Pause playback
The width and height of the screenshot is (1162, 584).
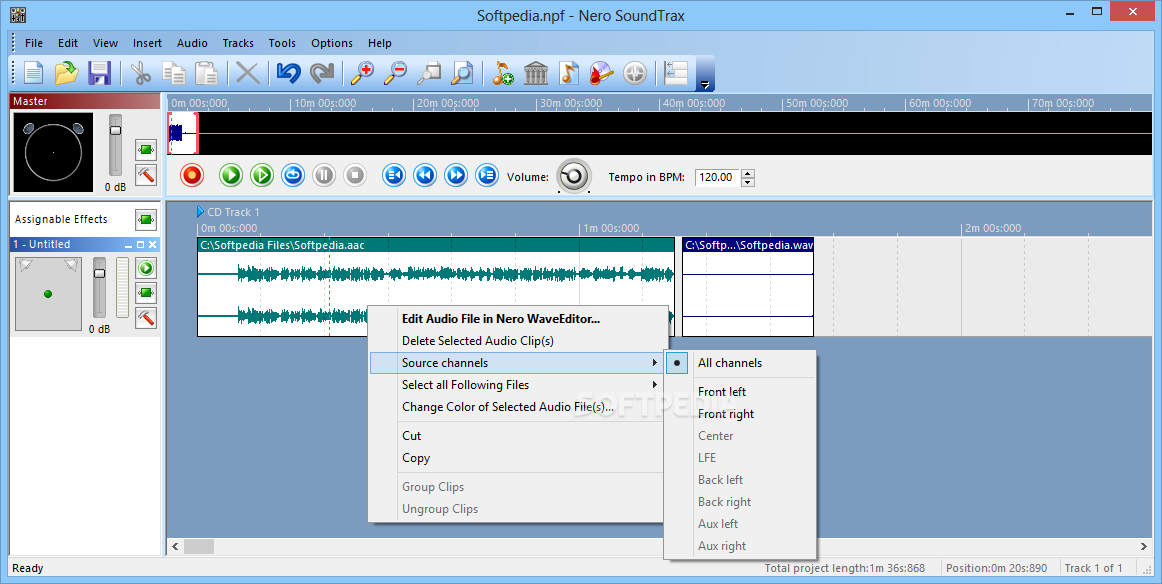pos(324,176)
